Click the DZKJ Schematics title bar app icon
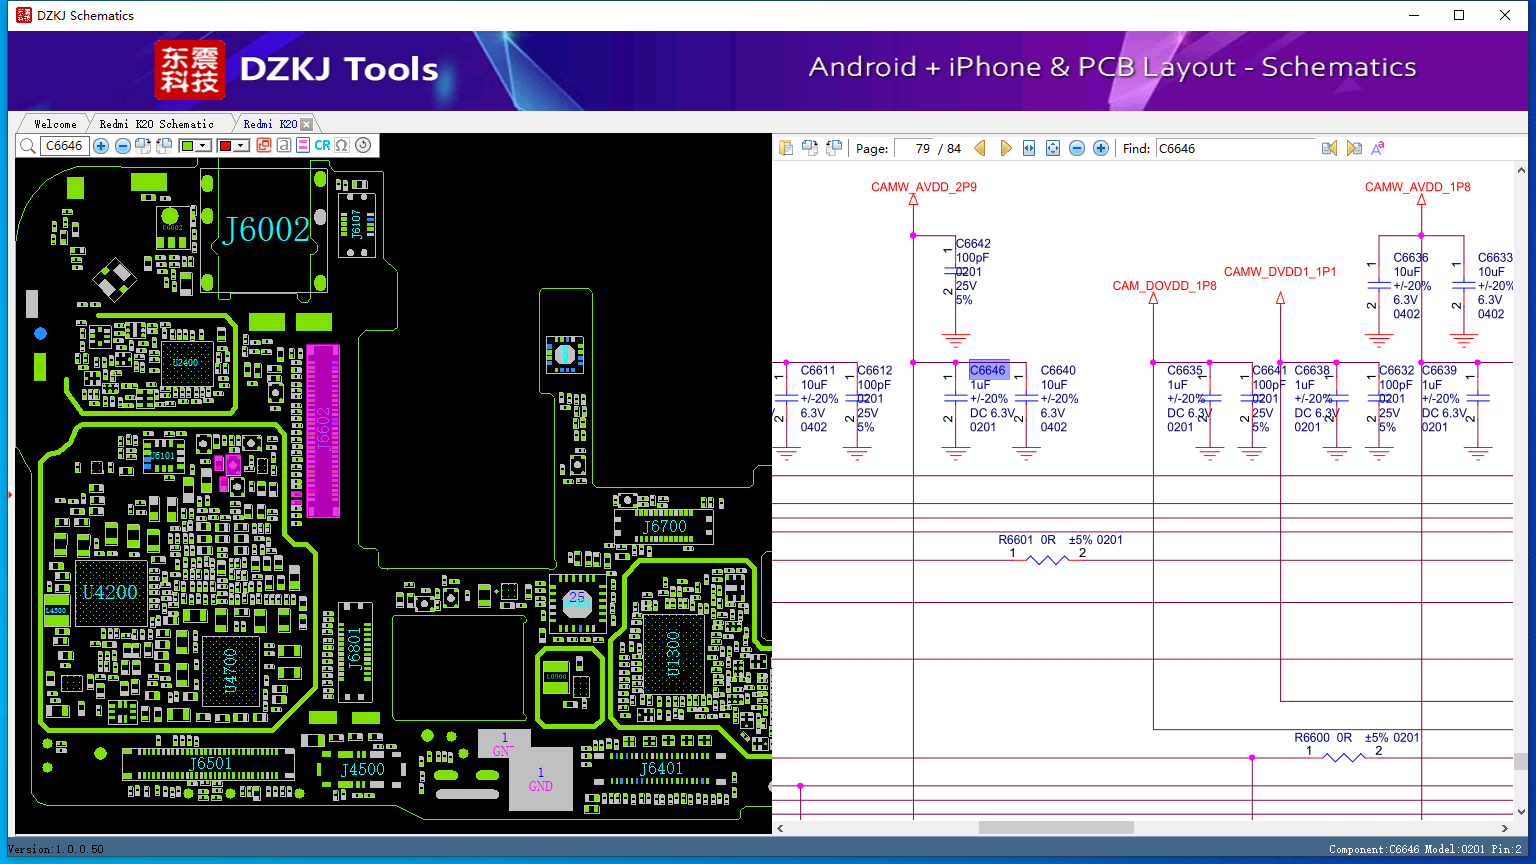Screen dimensions: 1536x864 pos(23,15)
